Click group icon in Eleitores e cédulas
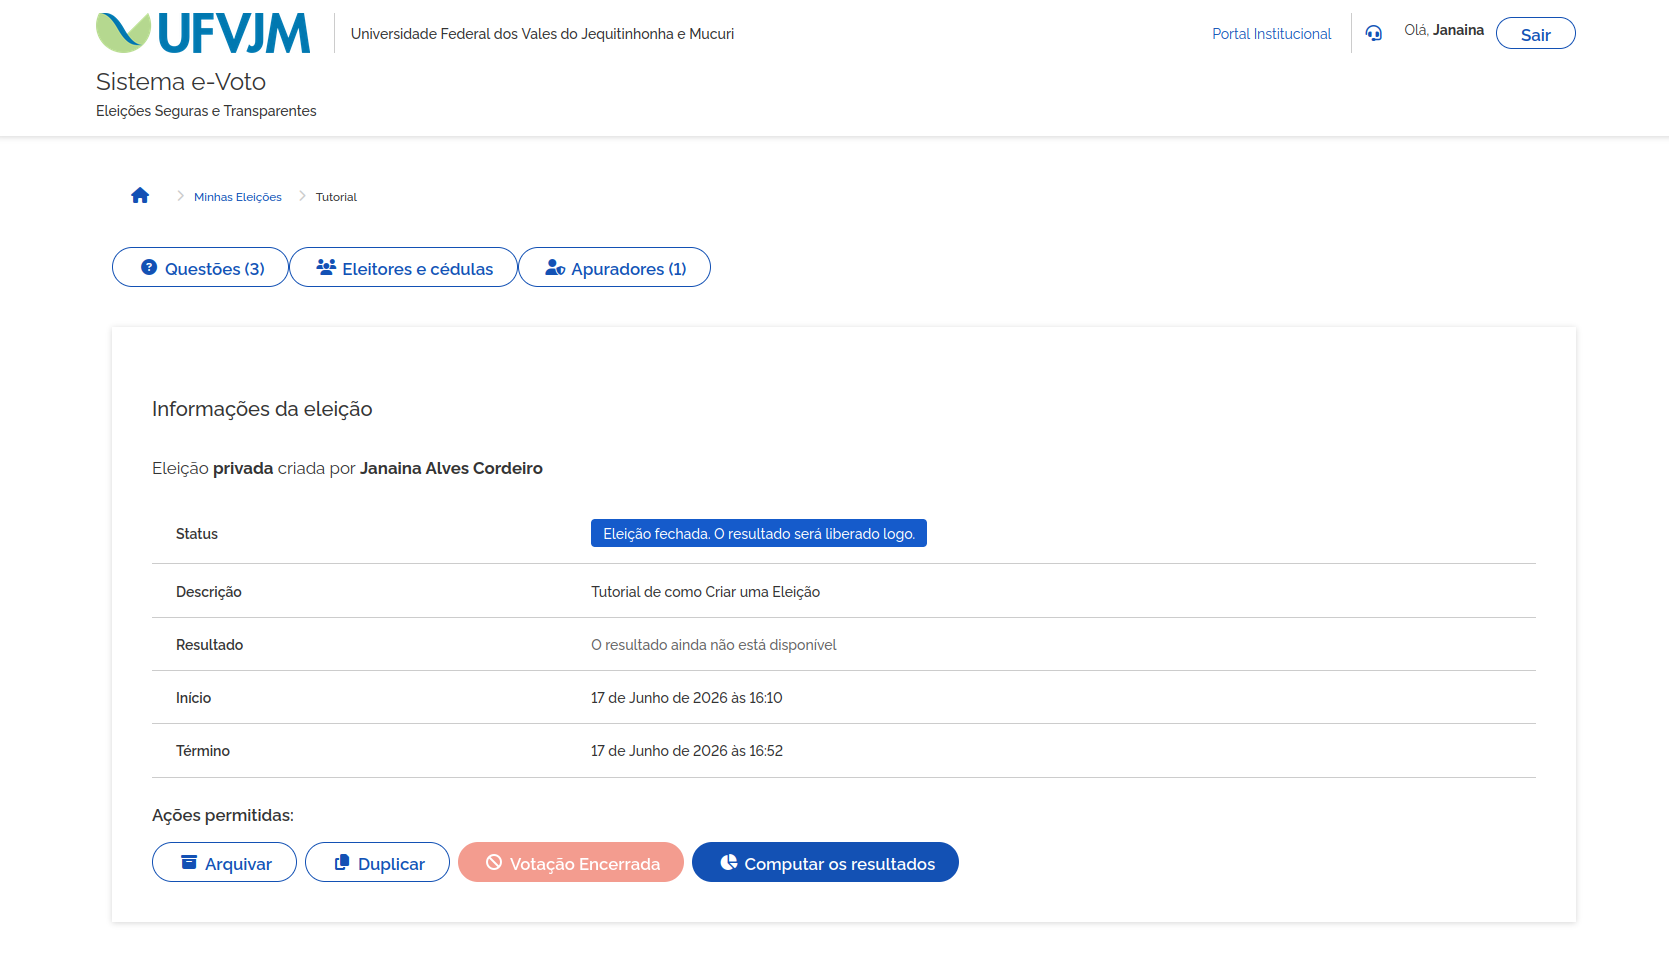The height and width of the screenshot is (960, 1669). [326, 267]
